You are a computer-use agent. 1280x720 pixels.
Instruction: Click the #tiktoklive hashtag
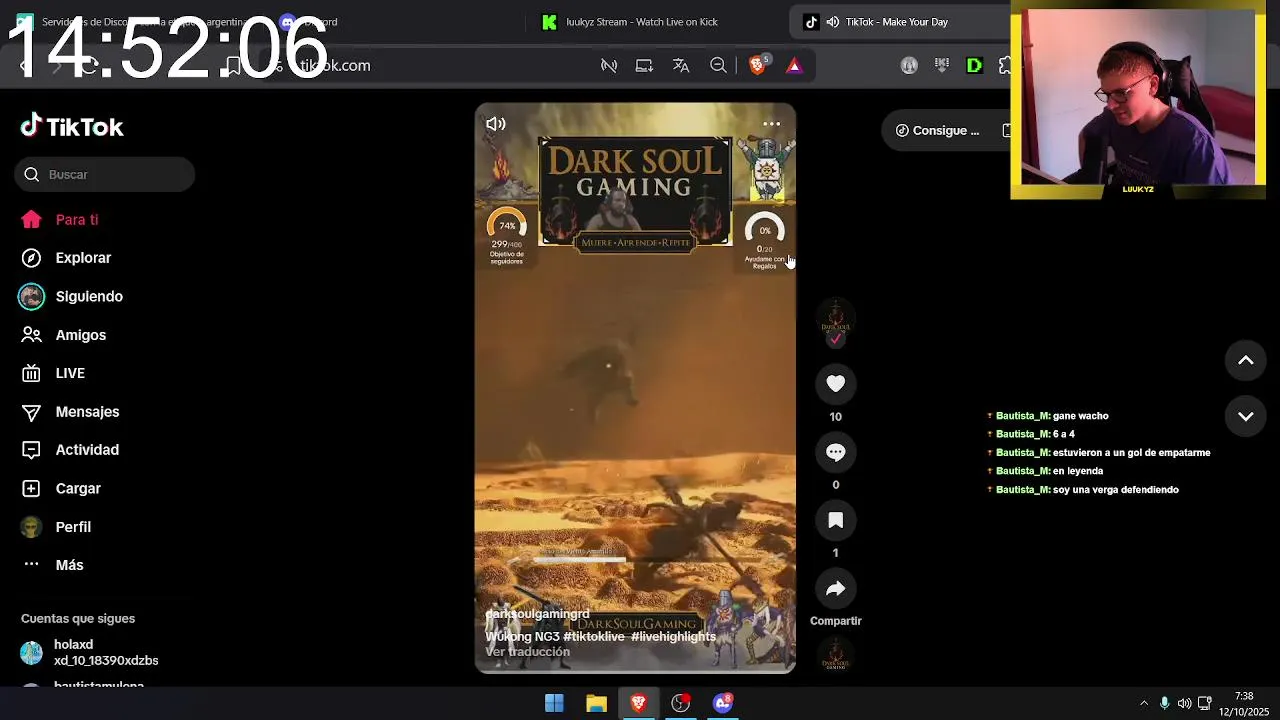coord(594,636)
